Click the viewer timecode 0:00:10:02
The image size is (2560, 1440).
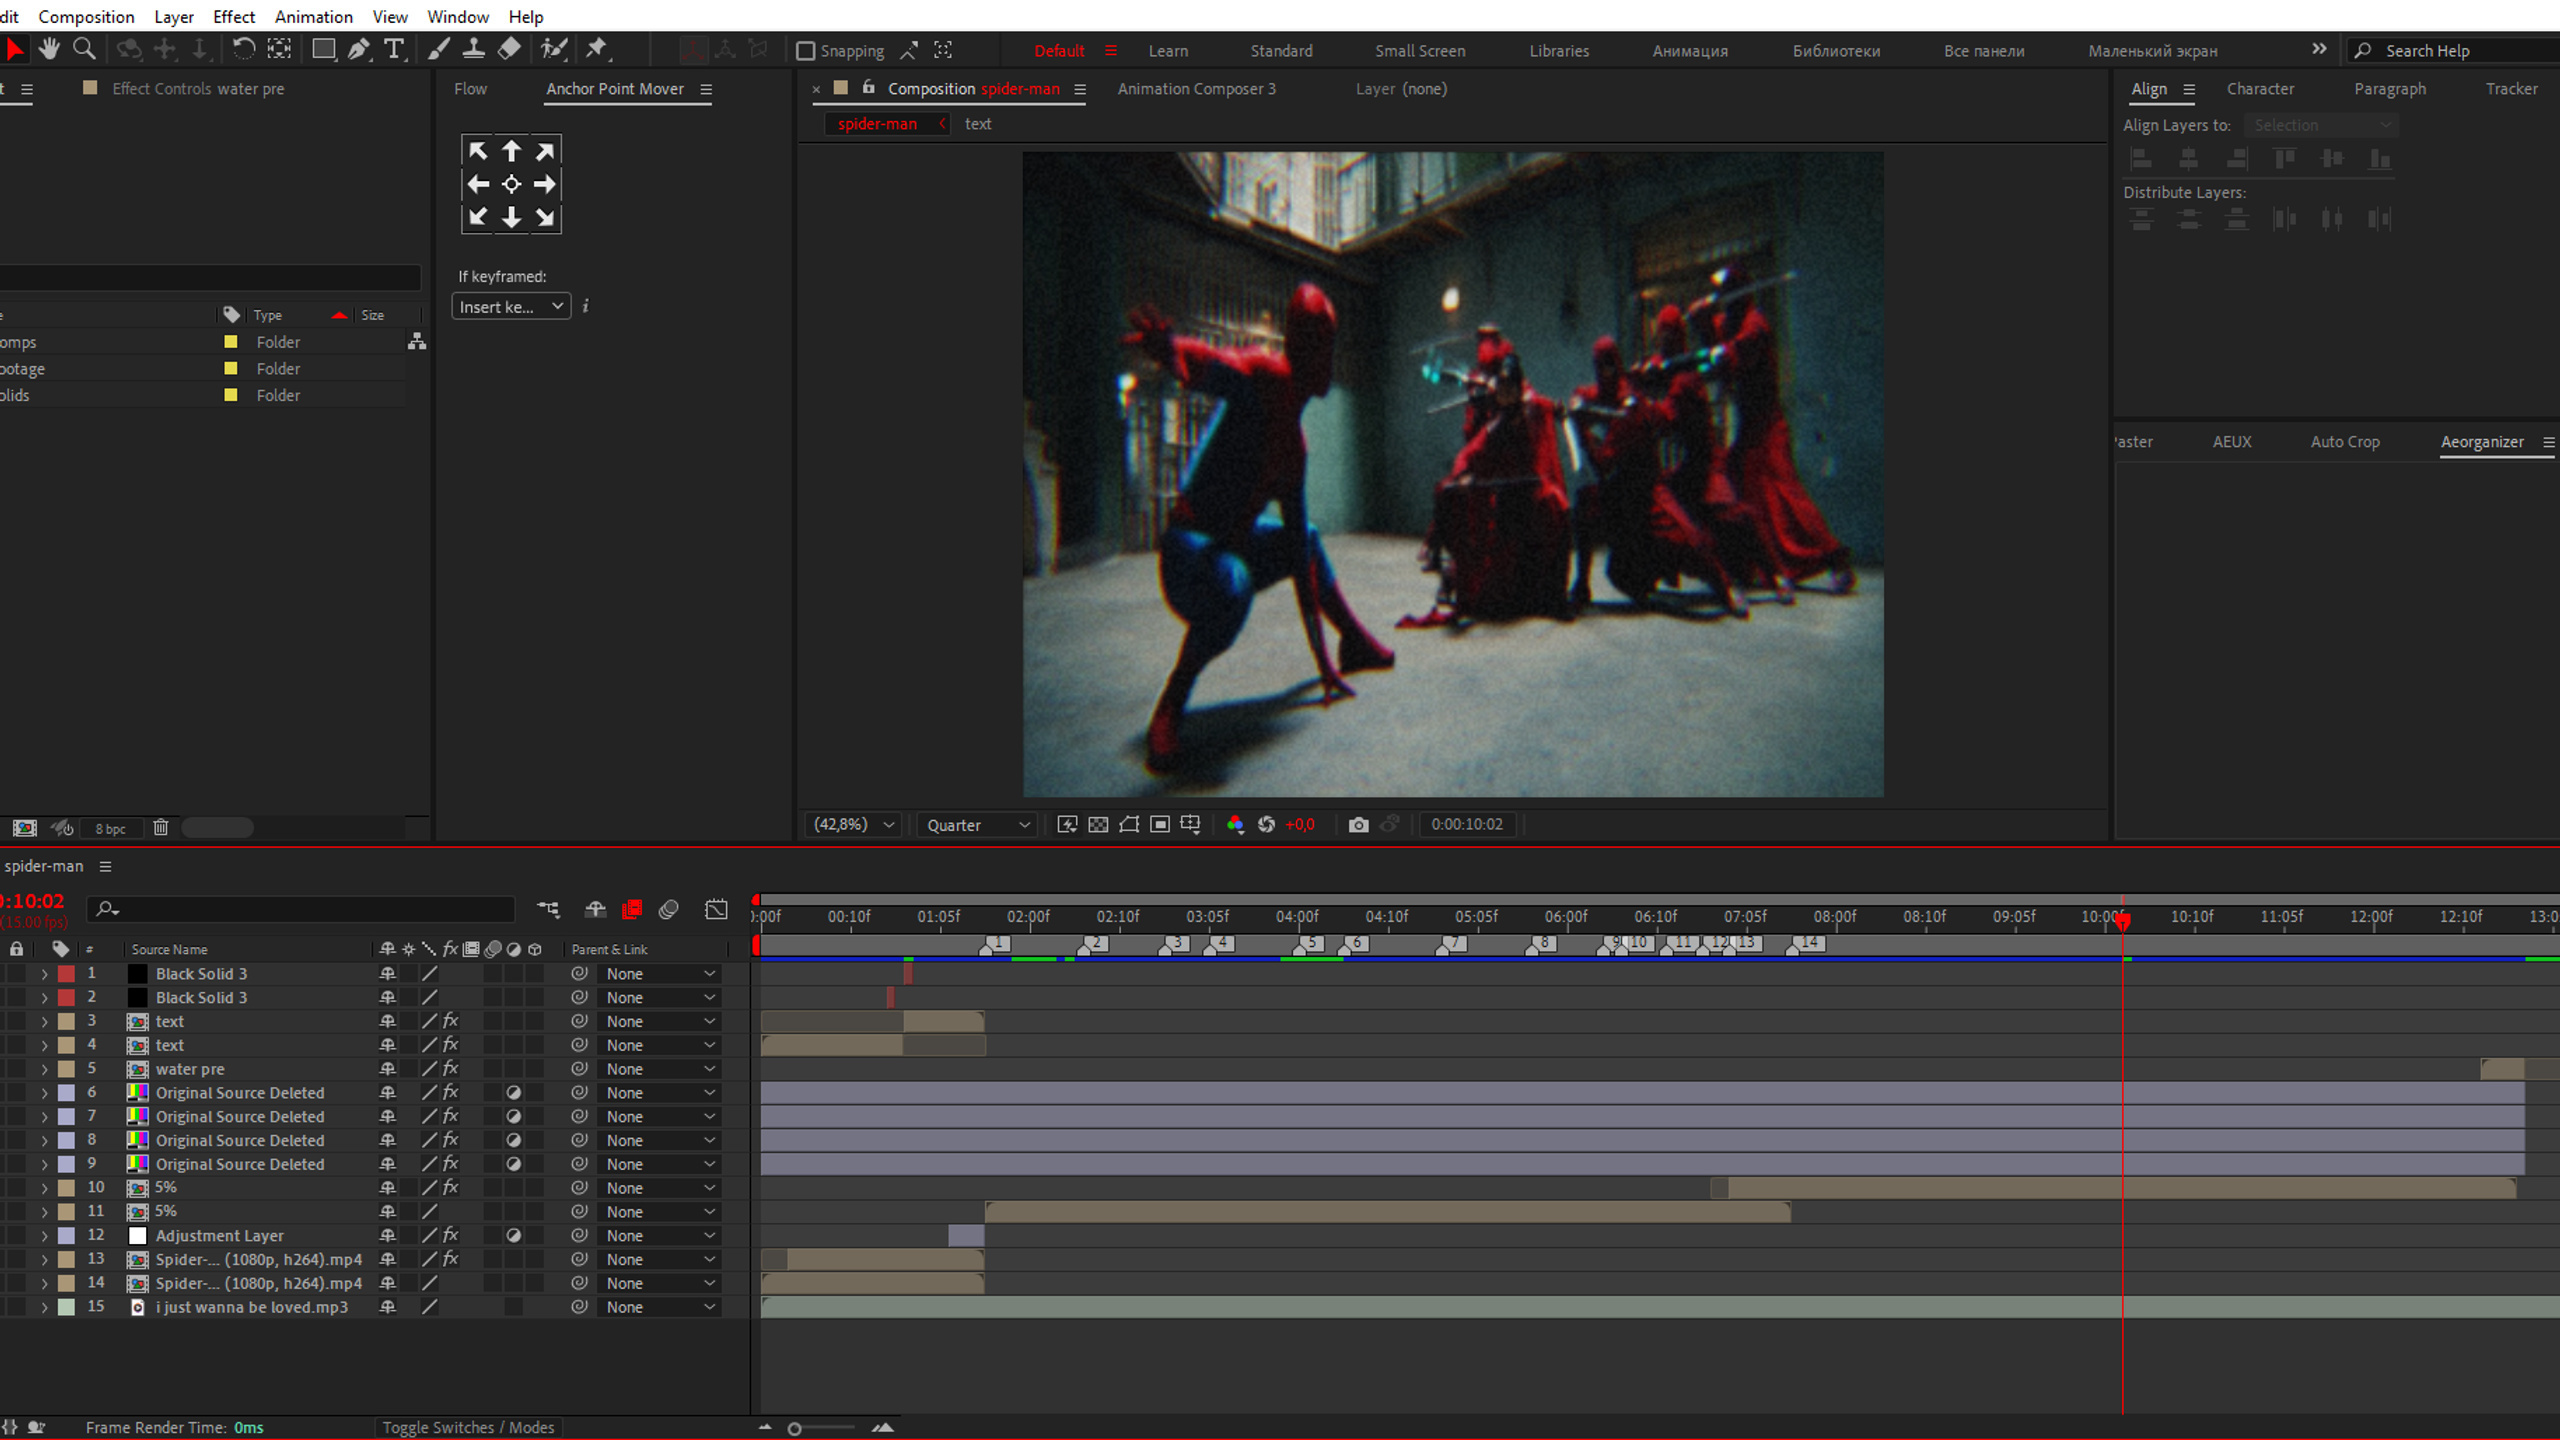click(1467, 825)
